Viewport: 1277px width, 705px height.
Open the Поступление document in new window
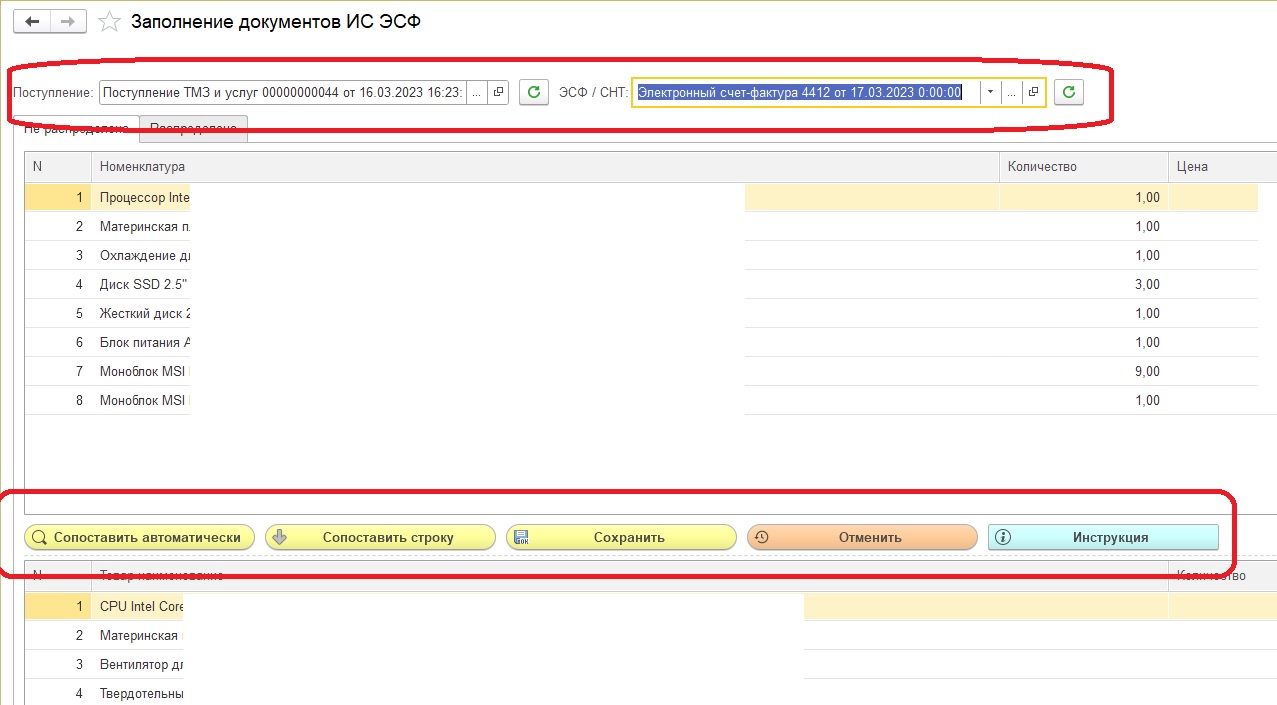tap(499, 92)
